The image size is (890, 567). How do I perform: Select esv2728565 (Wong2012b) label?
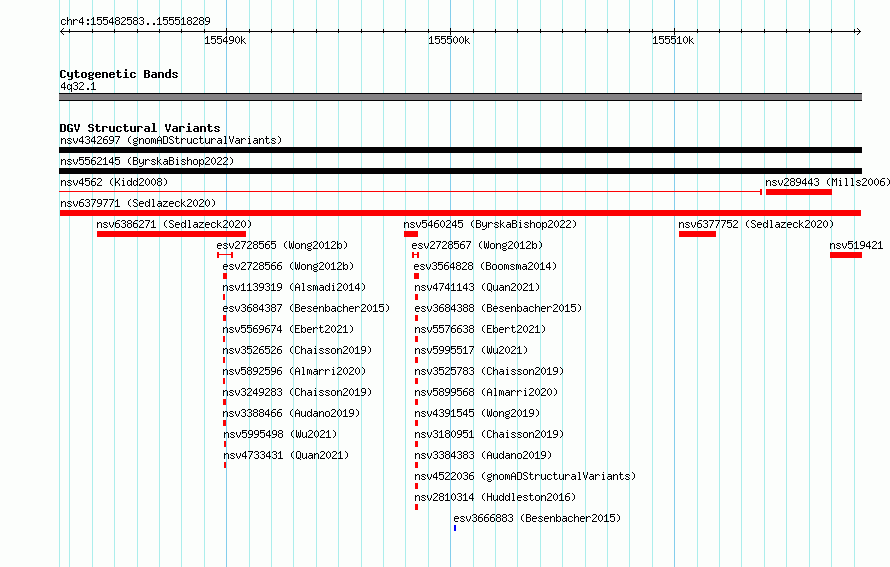click(x=282, y=245)
